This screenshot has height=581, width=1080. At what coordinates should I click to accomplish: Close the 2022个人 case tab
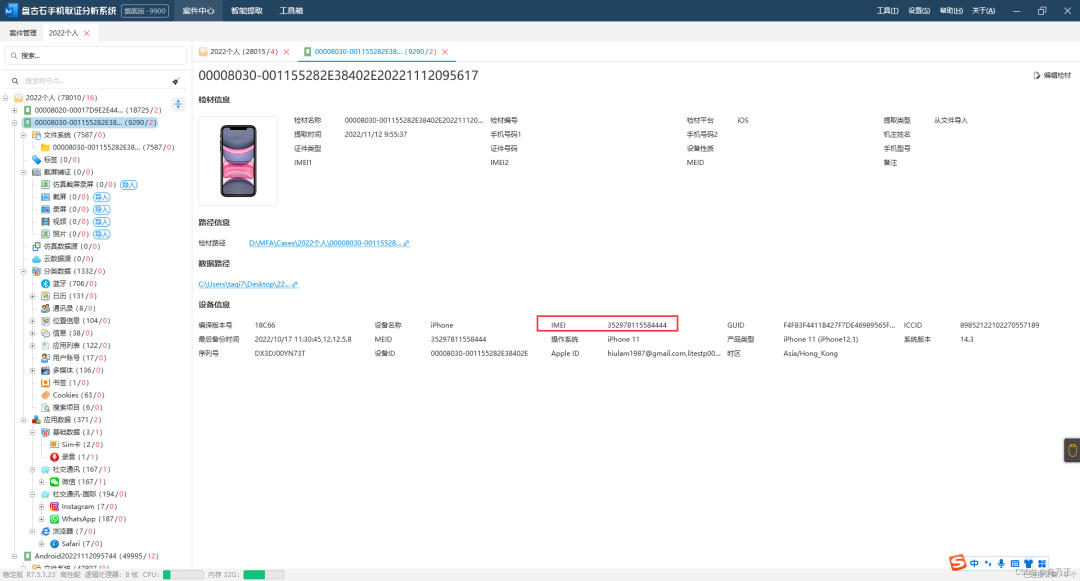(87, 33)
